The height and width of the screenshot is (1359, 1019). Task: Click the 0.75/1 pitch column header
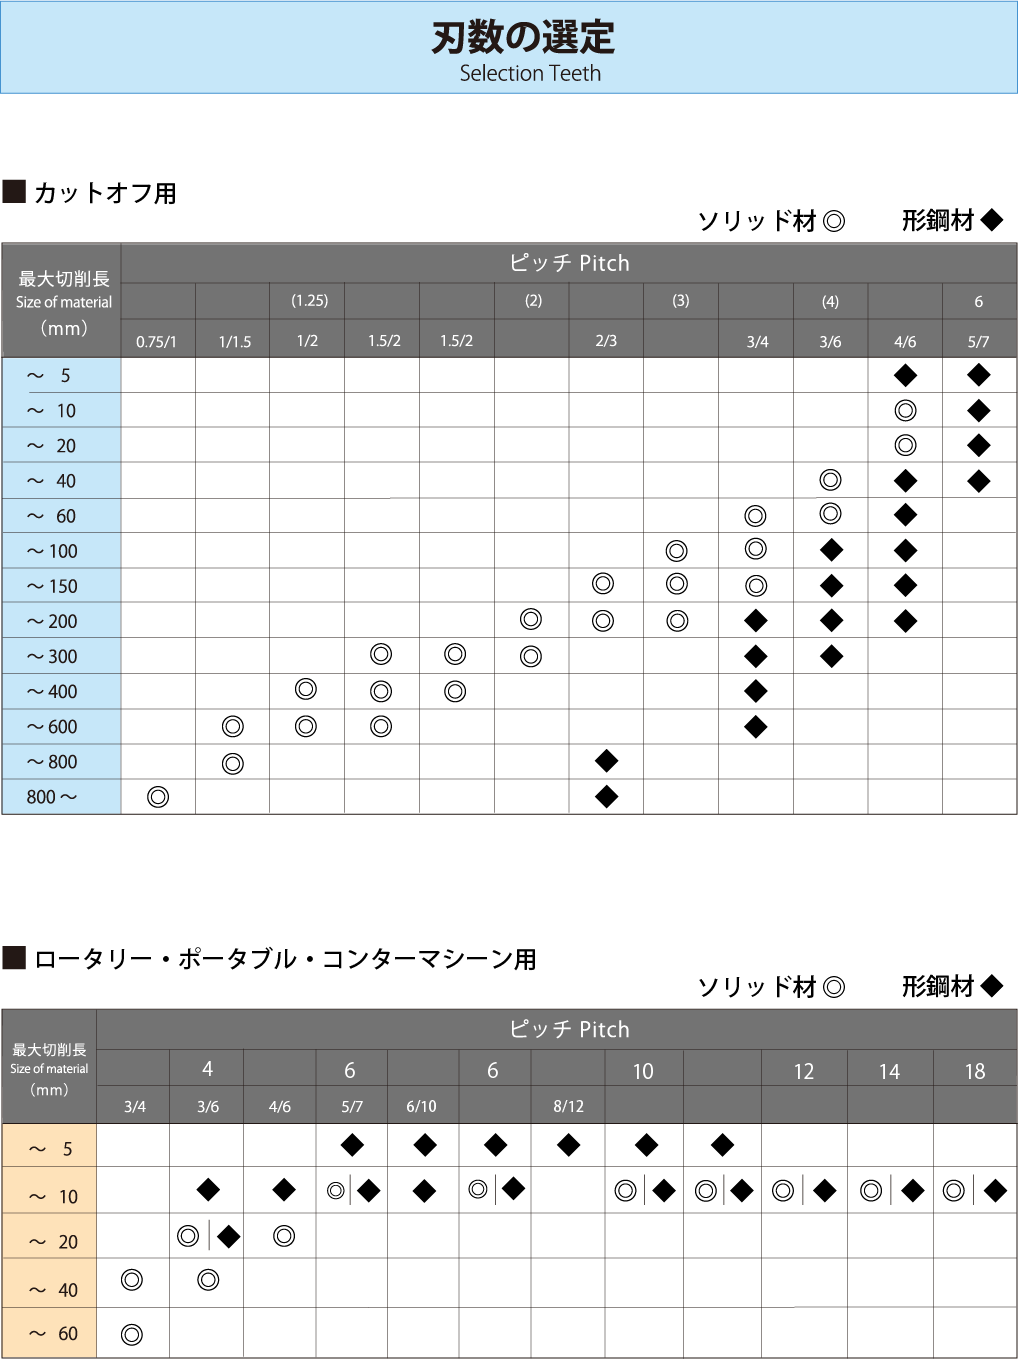pyautogui.click(x=156, y=341)
